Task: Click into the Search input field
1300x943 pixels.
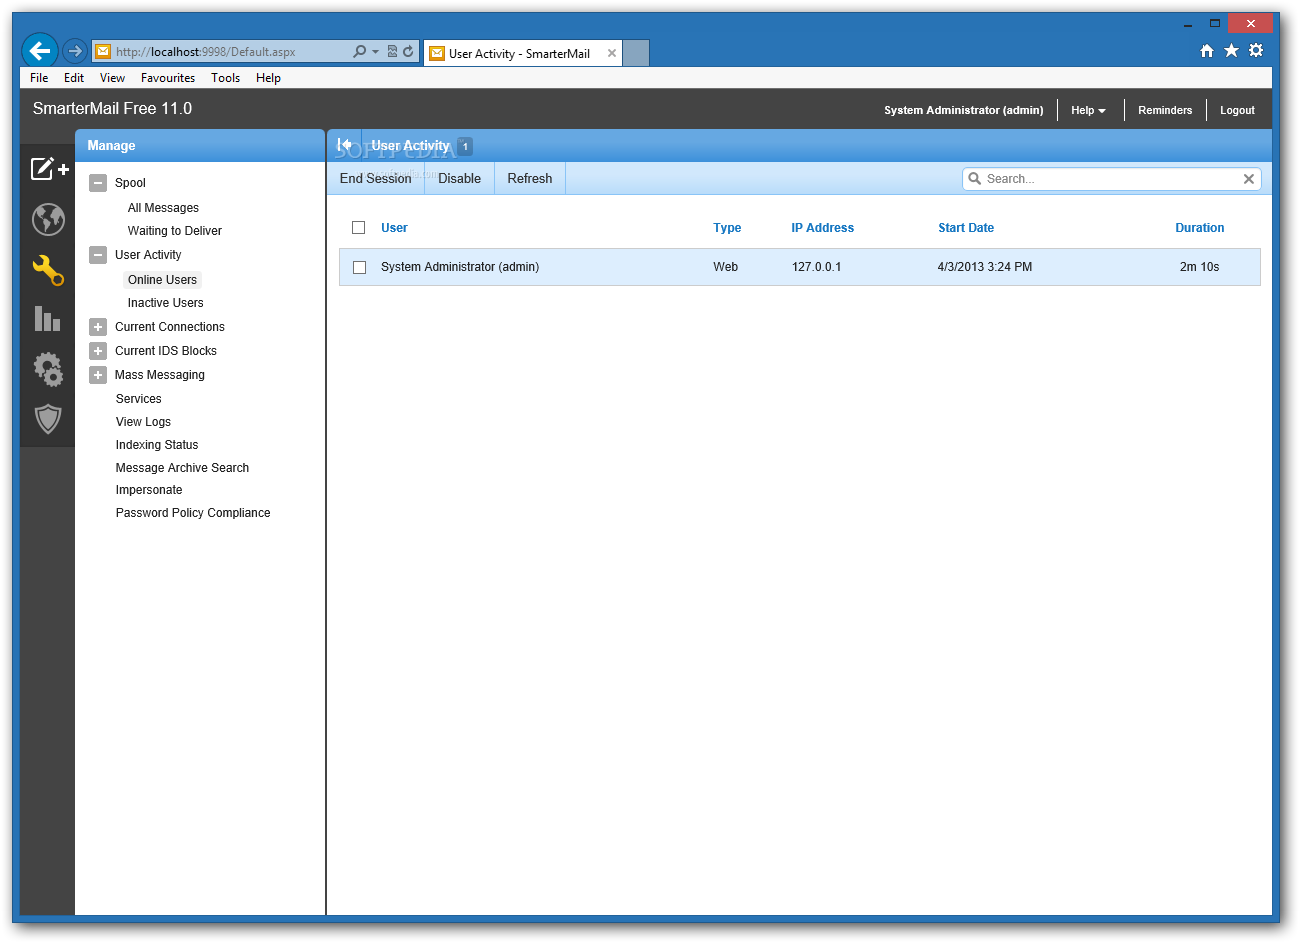Action: (x=1111, y=179)
